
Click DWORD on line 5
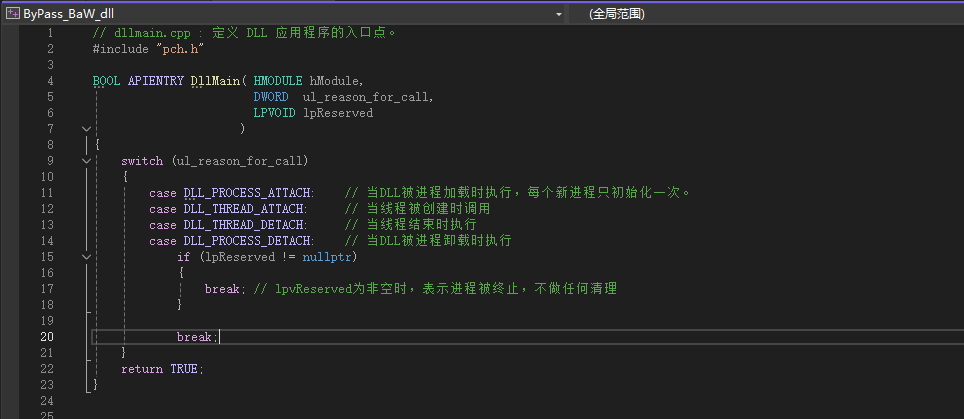[x=271, y=96]
